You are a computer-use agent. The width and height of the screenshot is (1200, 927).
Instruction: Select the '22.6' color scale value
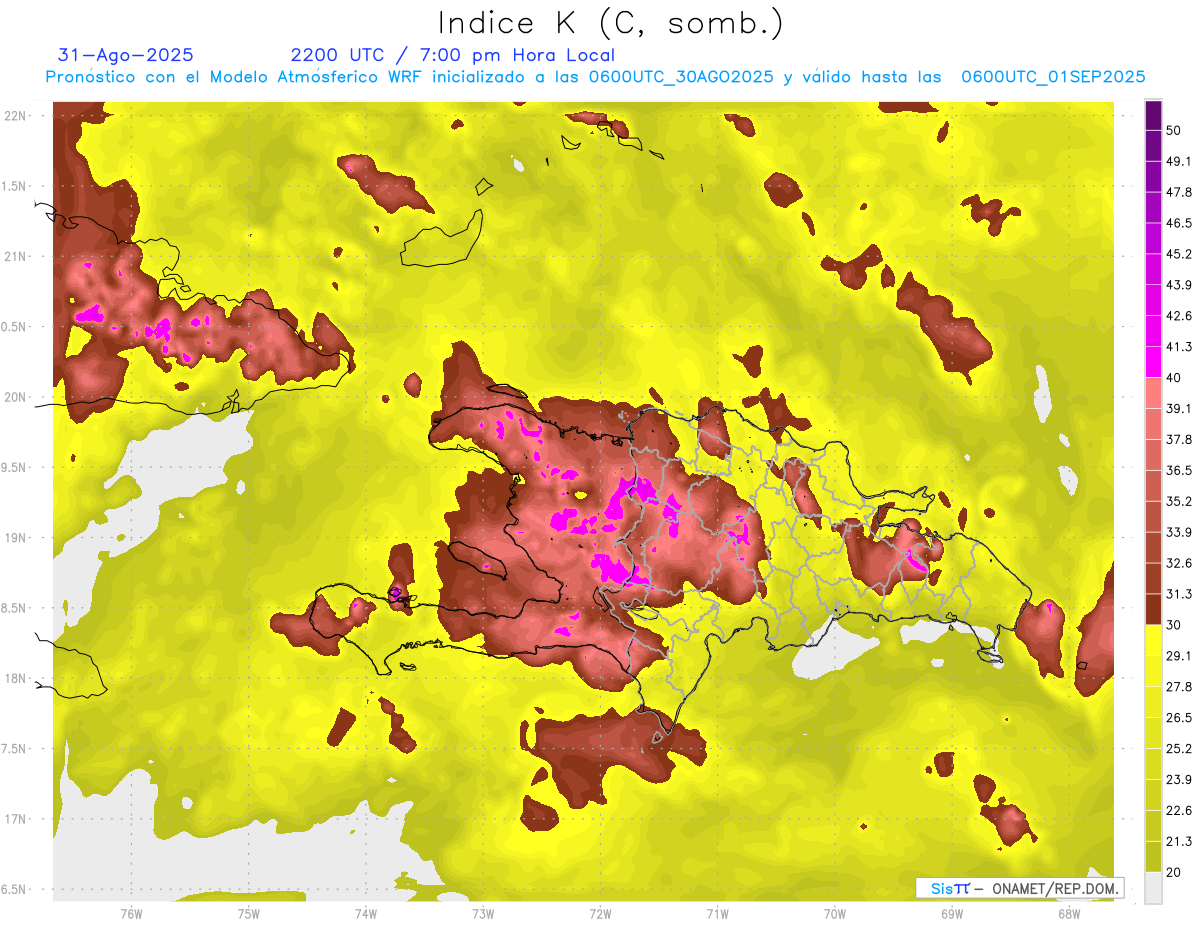1179,811
